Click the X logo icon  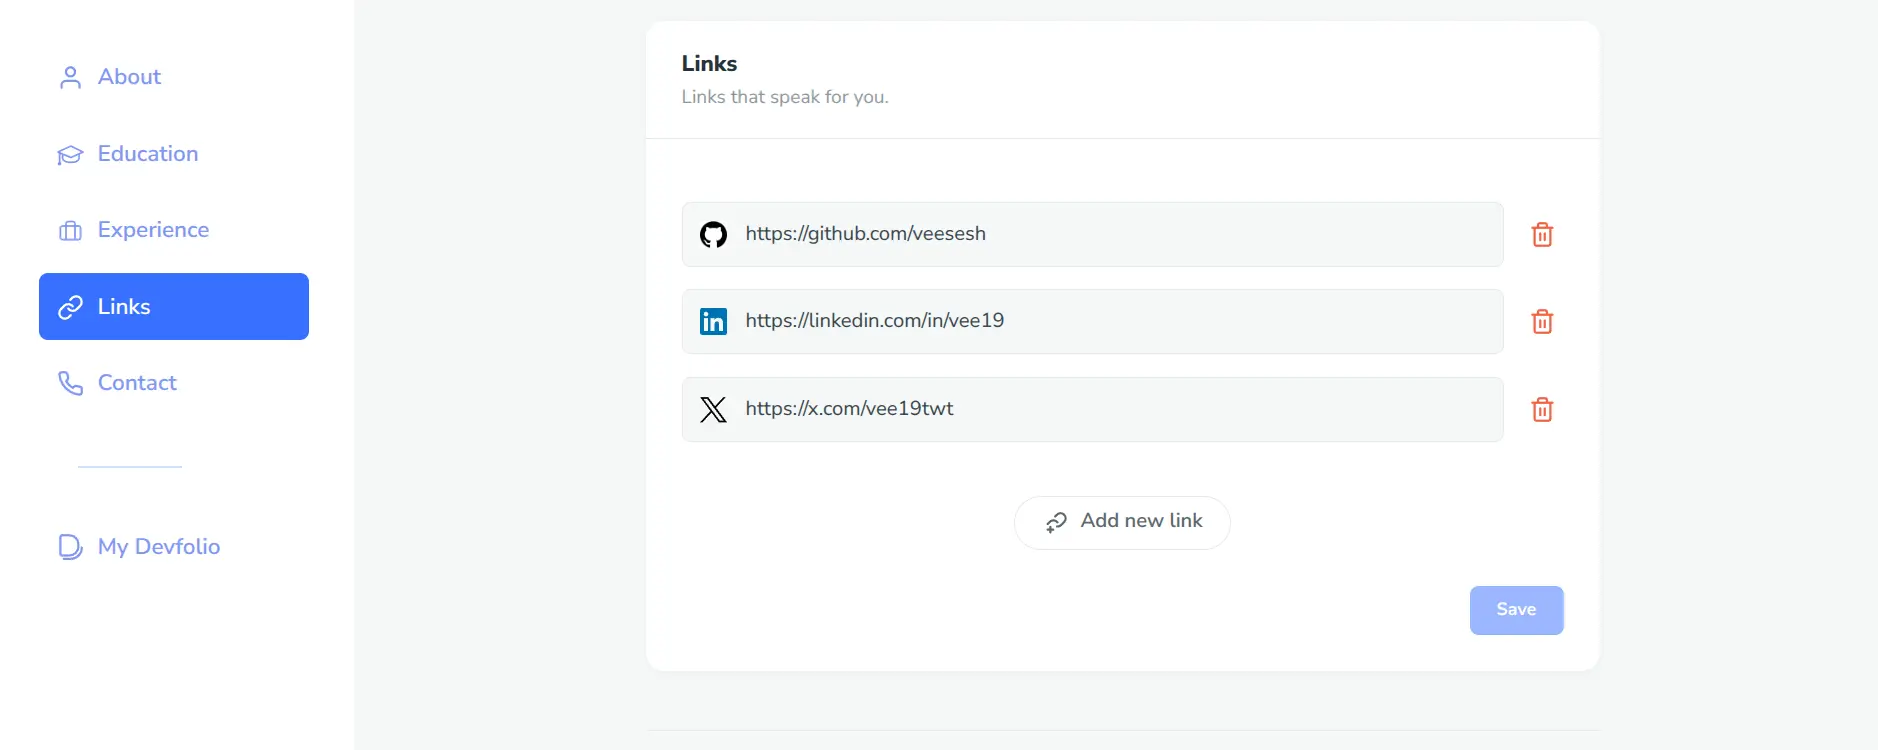(713, 410)
